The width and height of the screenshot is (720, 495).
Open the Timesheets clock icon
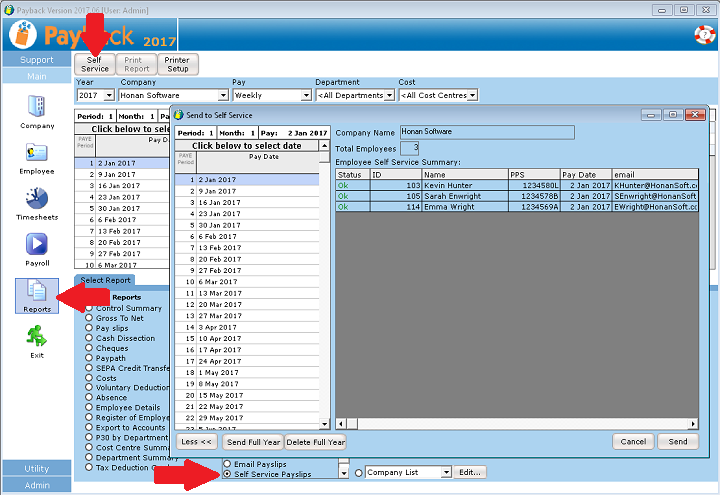(x=37, y=199)
